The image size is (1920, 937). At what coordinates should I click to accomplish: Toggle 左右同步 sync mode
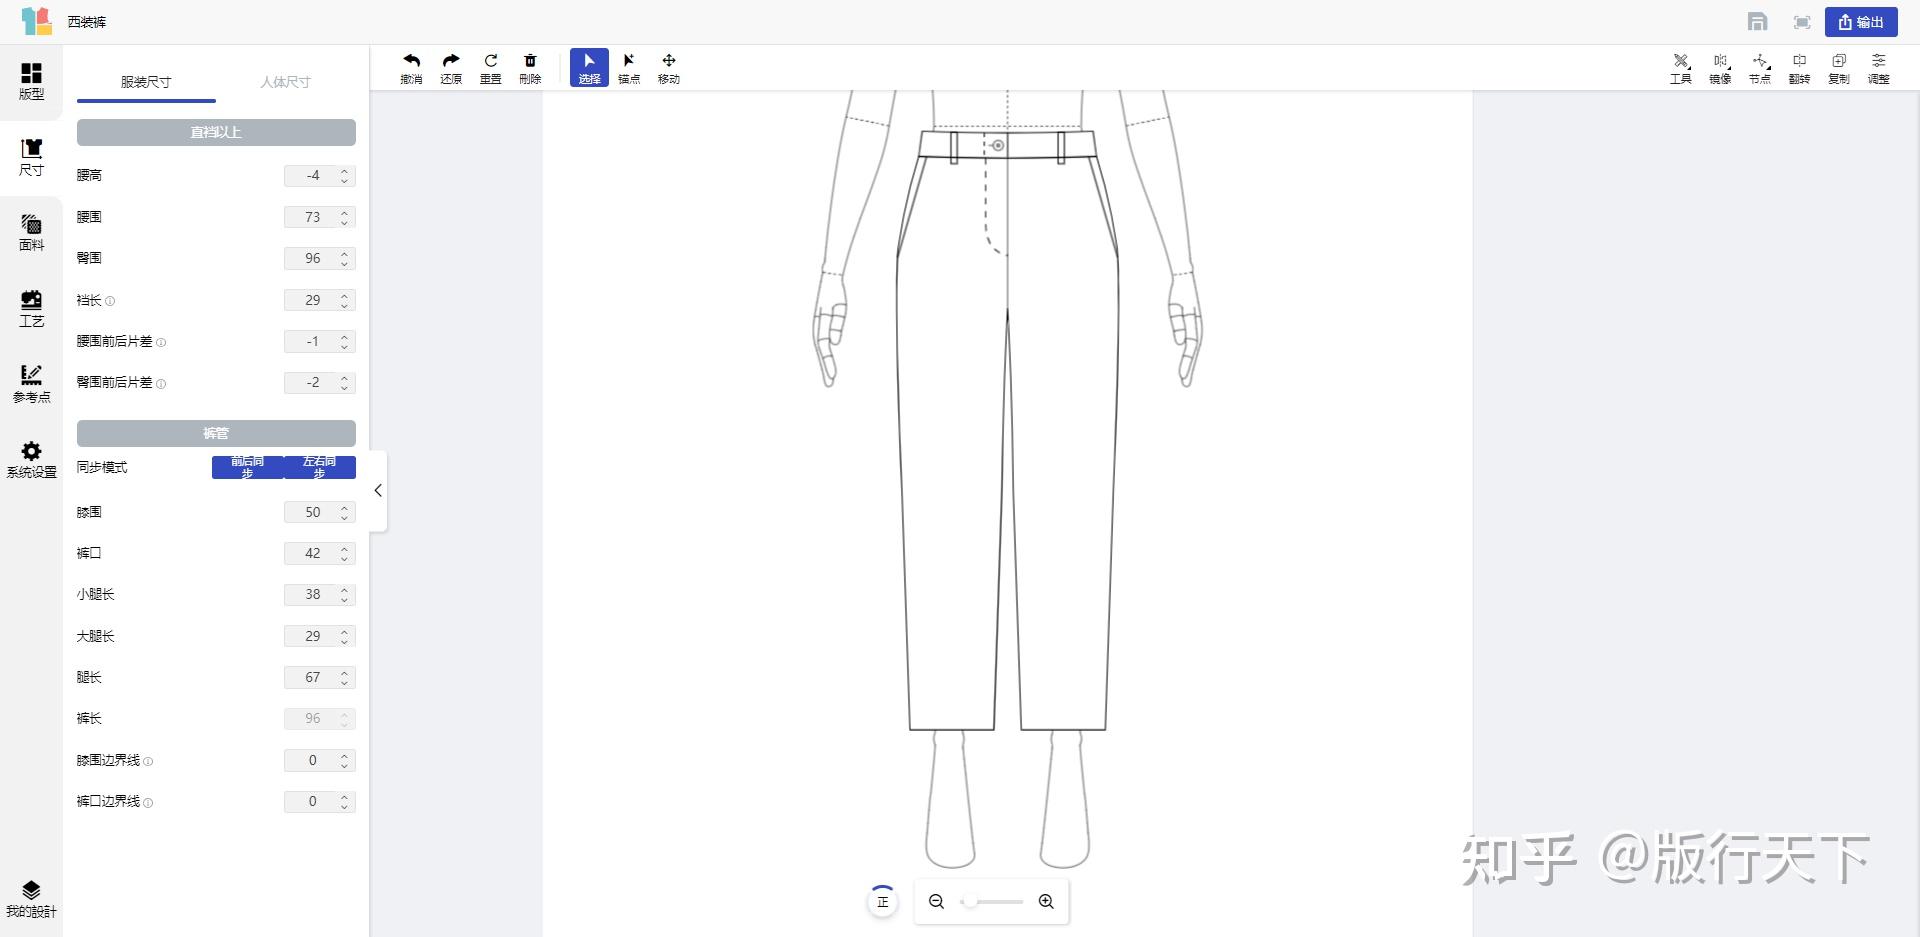pos(320,467)
